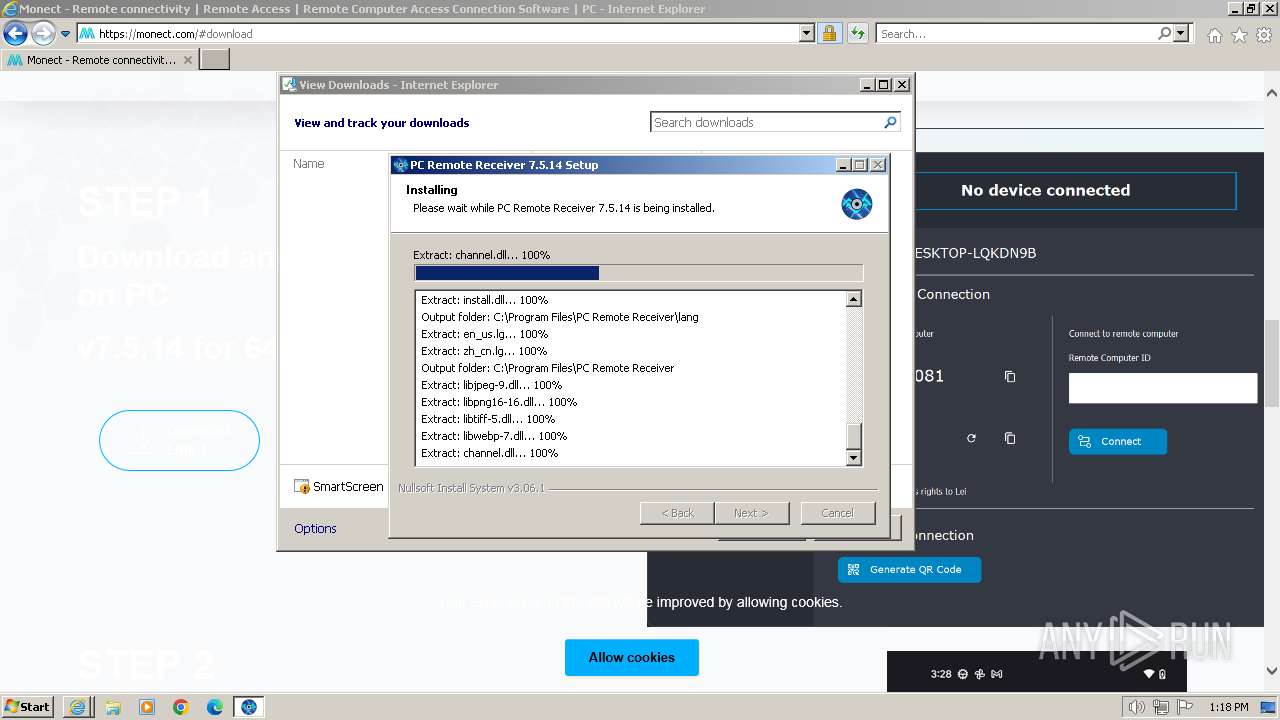Click the search downloads magnifier icon
The width and height of the screenshot is (1280, 720).
coord(890,122)
